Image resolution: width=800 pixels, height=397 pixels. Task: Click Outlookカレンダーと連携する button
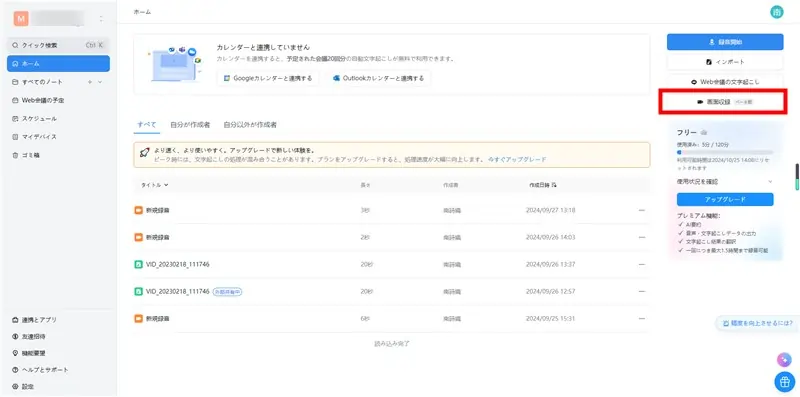click(x=378, y=79)
